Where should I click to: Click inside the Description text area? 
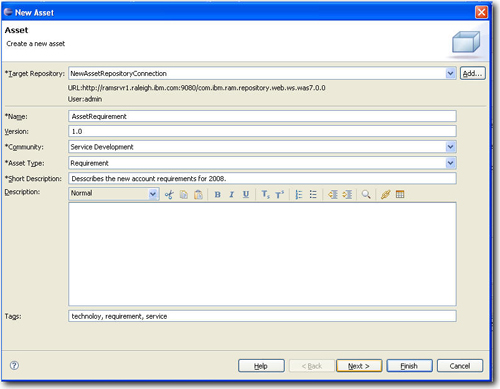pyautogui.click(x=262, y=254)
